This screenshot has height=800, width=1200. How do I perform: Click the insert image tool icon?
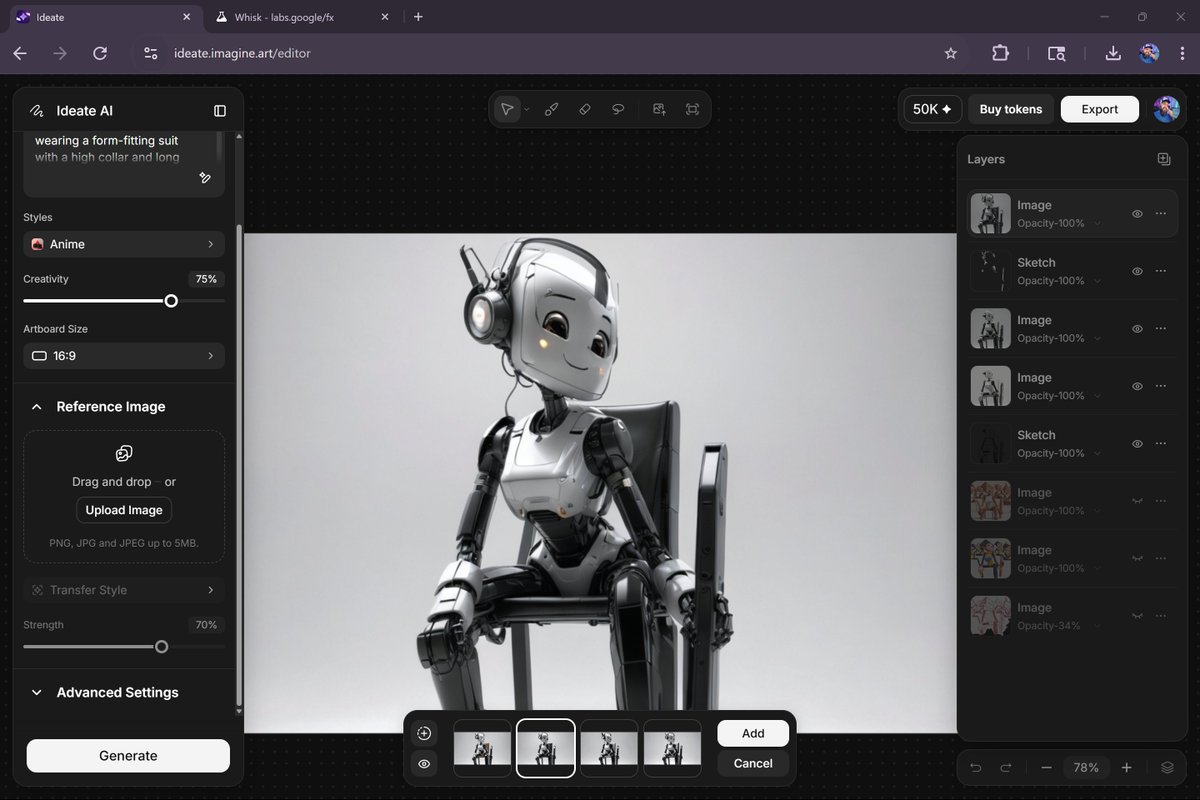pos(659,109)
